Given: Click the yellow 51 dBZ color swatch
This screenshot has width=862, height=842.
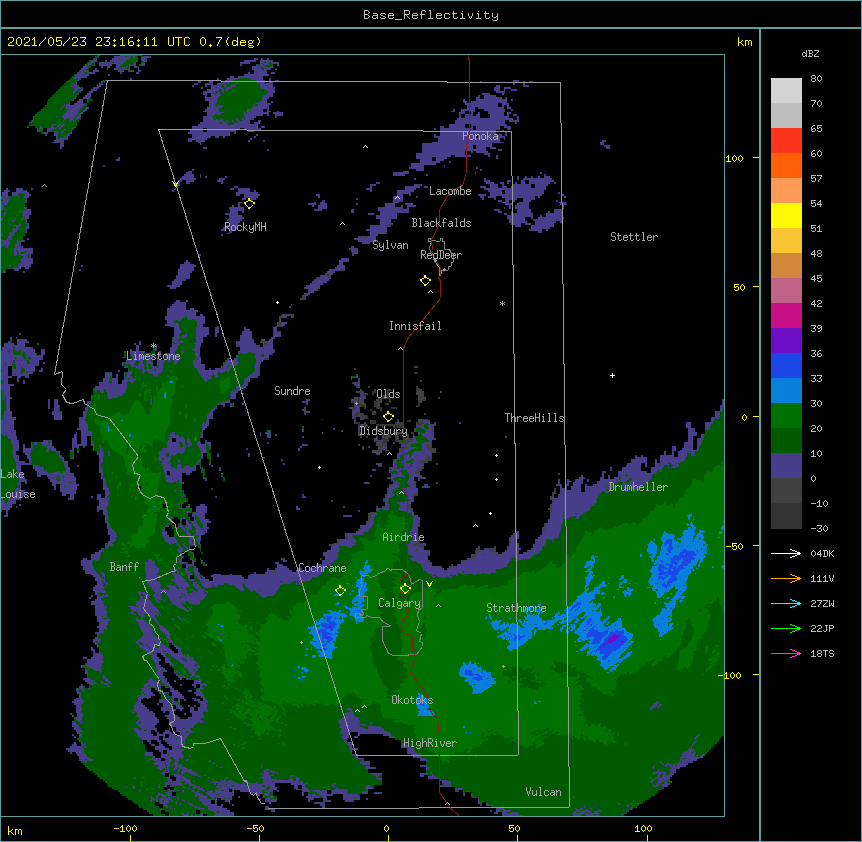Looking at the screenshot, I should (x=786, y=215).
